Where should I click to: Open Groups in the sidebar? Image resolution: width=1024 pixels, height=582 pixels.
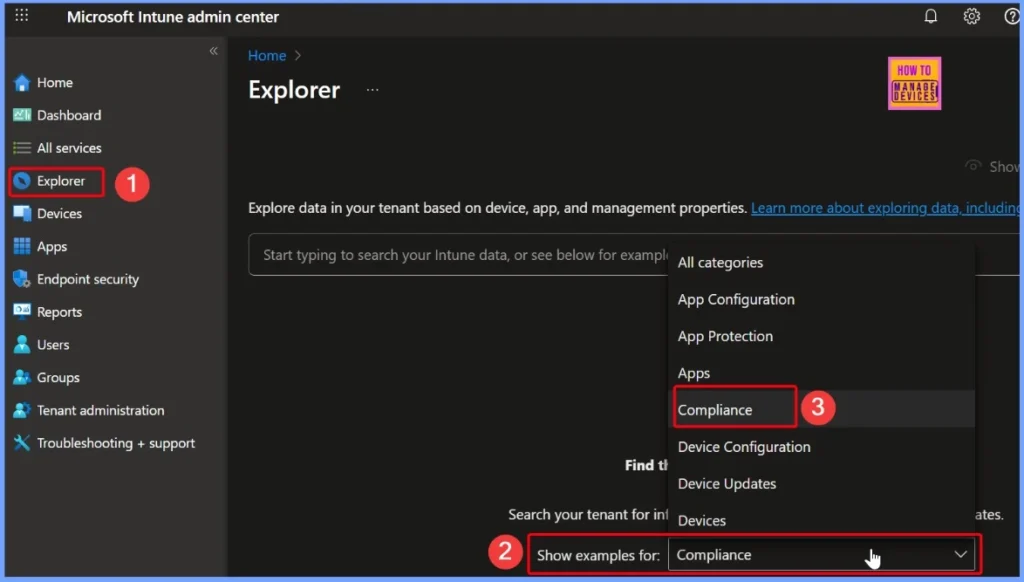(x=58, y=378)
